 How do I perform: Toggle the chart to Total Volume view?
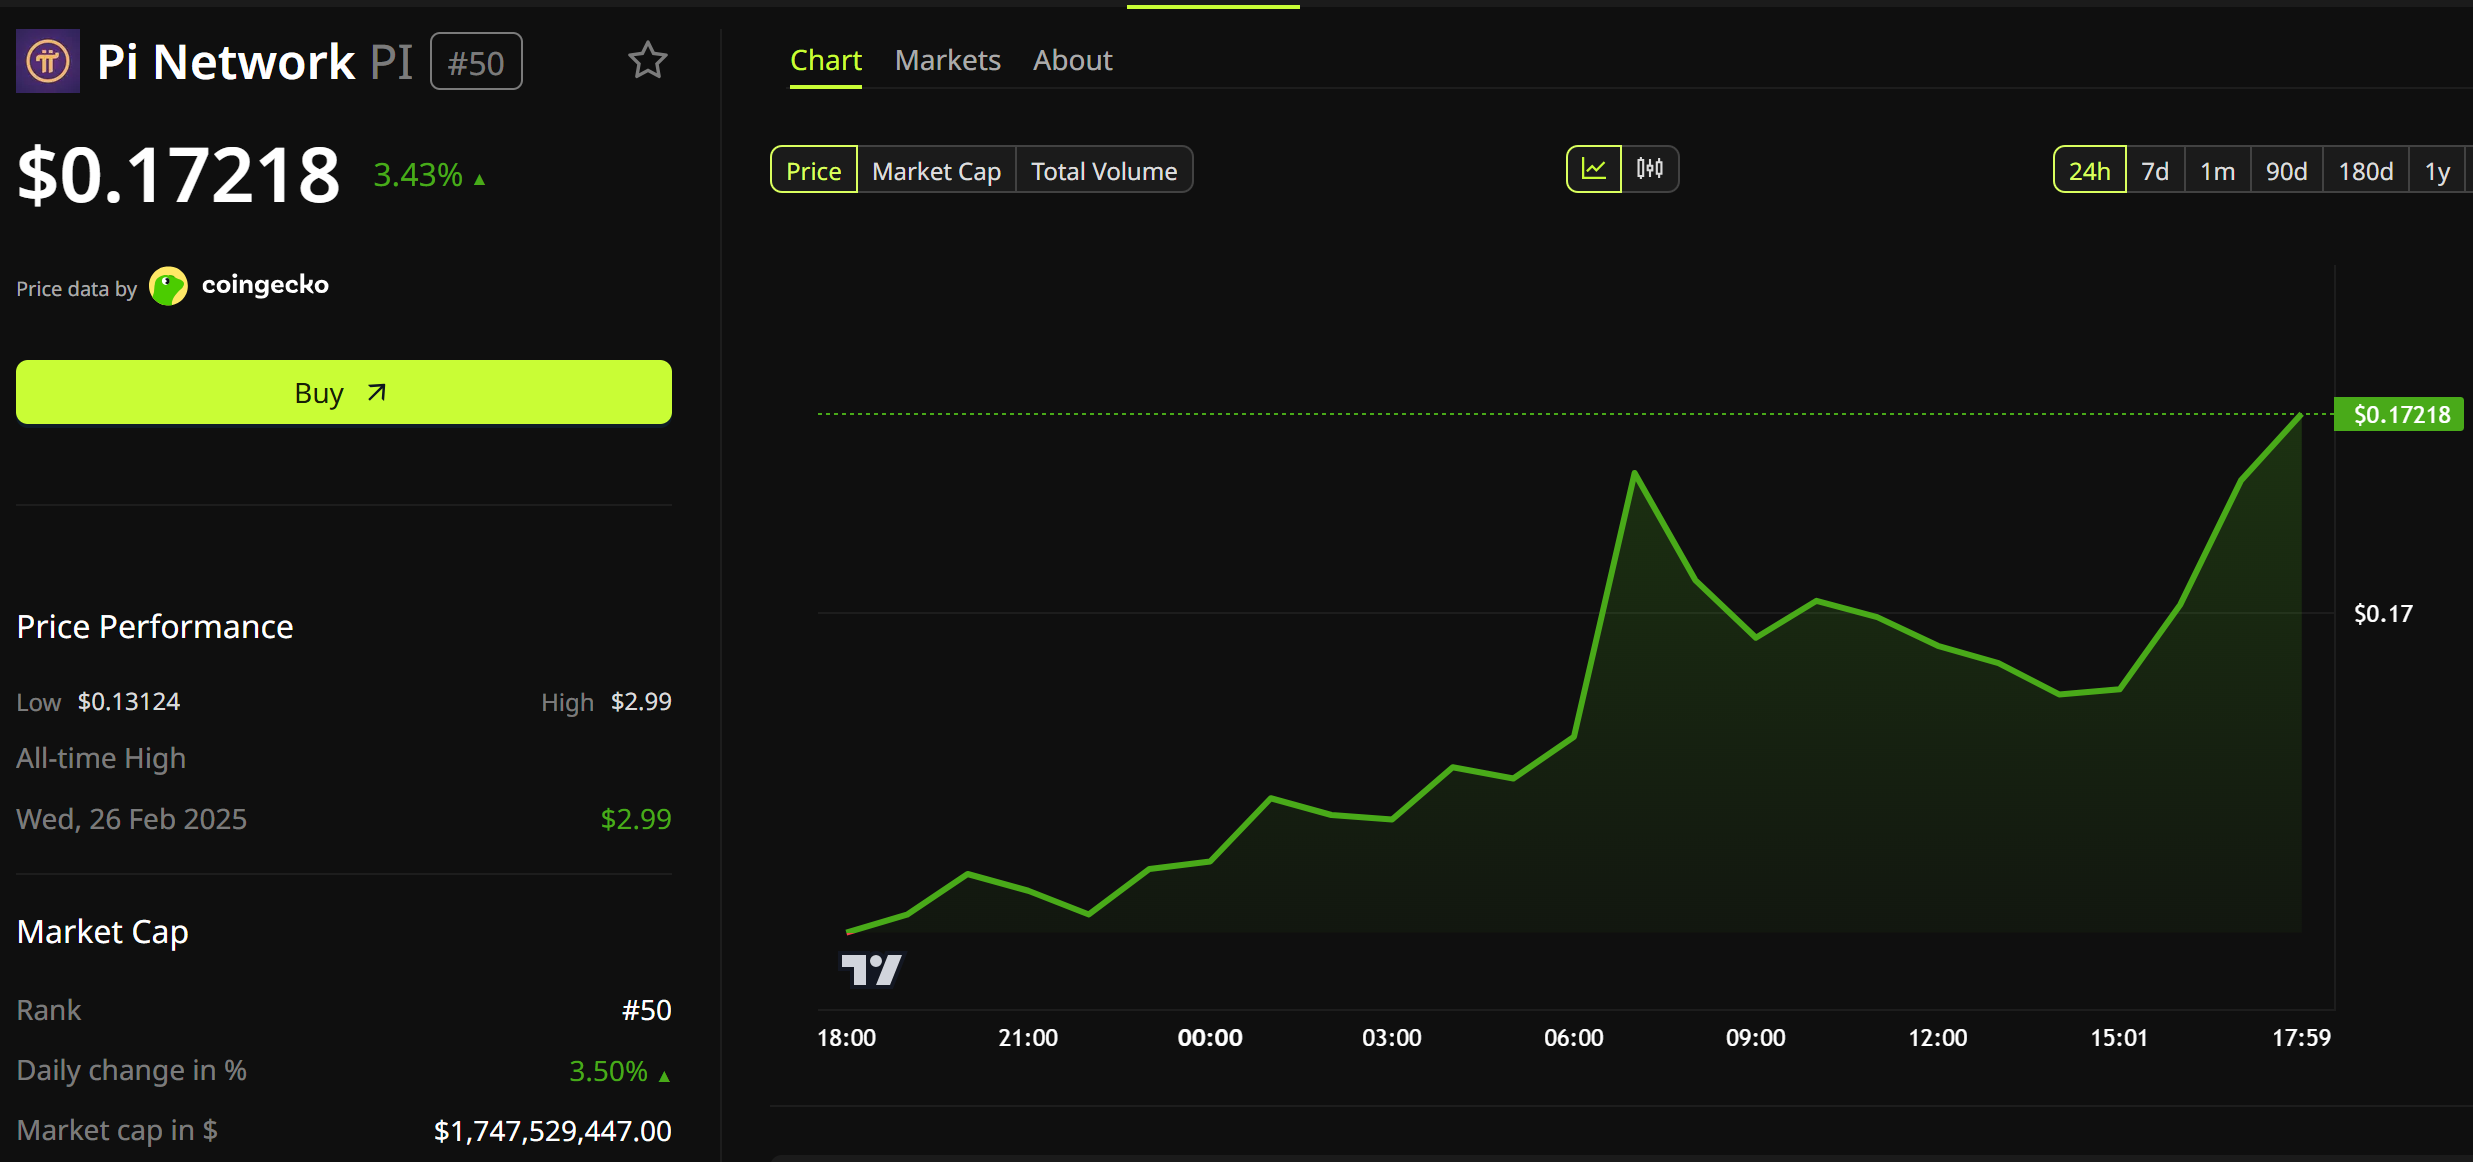pyautogui.click(x=1103, y=170)
